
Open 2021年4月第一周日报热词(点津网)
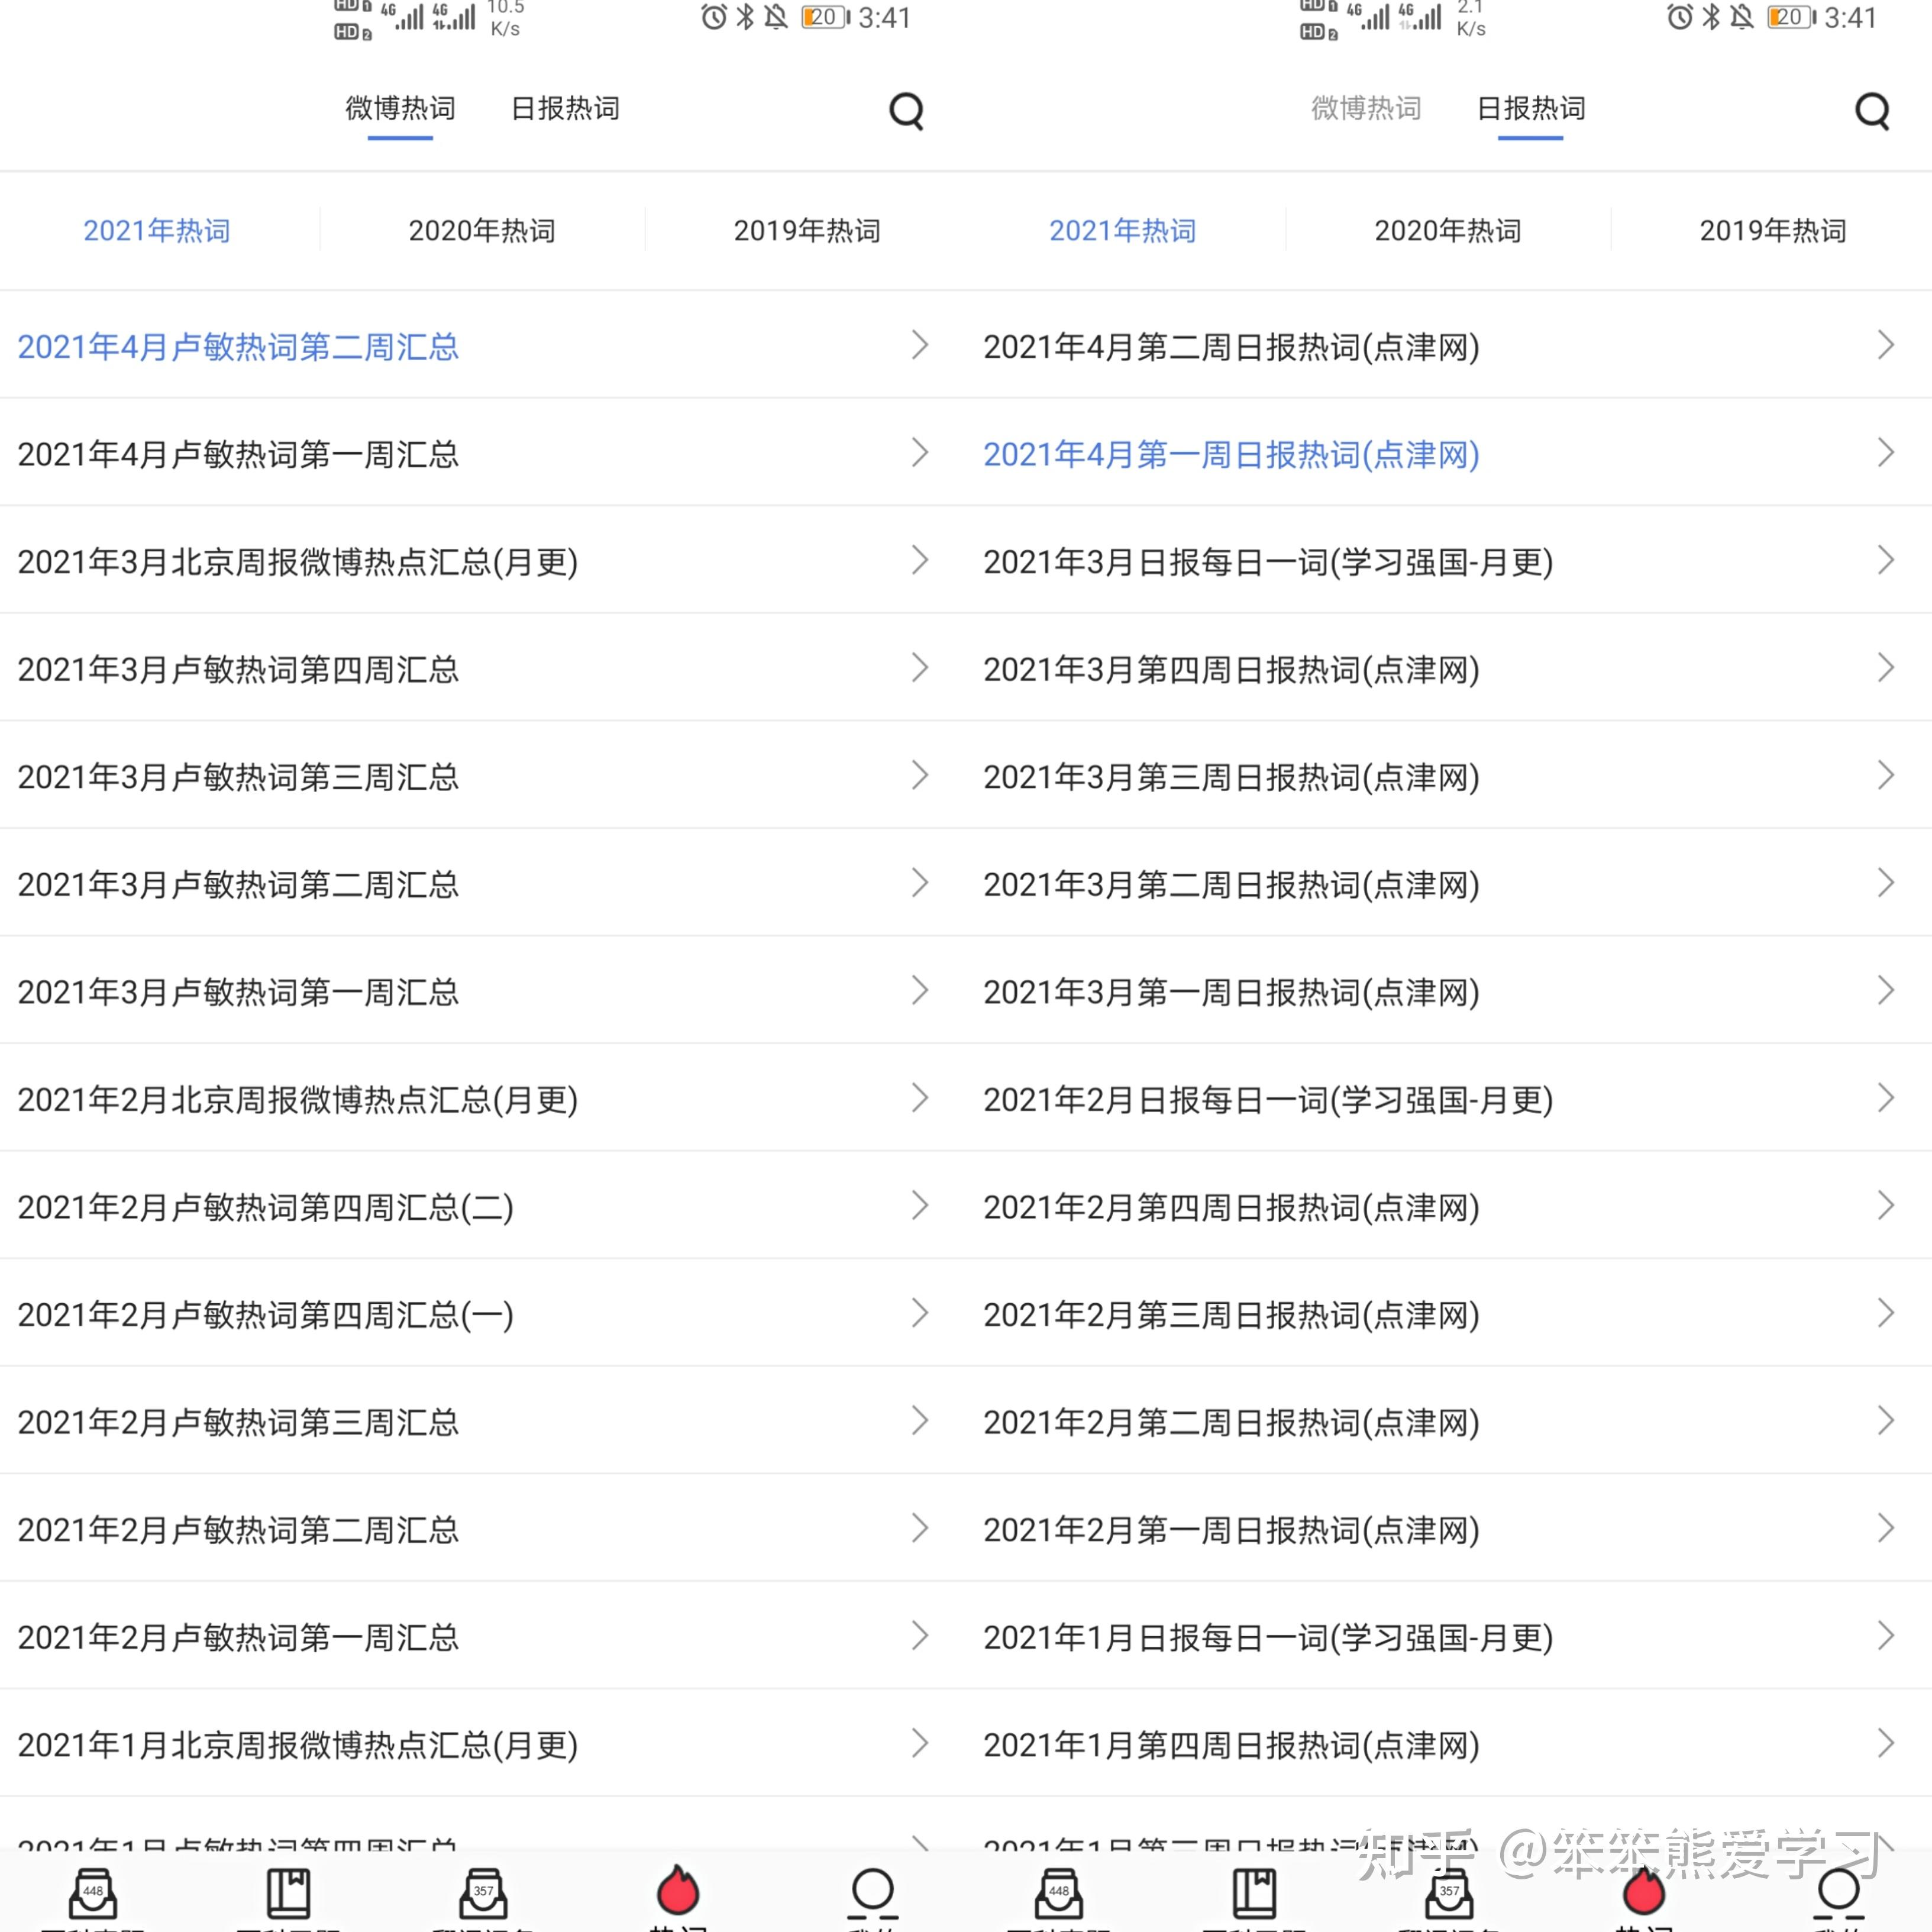(x=1231, y=455)
